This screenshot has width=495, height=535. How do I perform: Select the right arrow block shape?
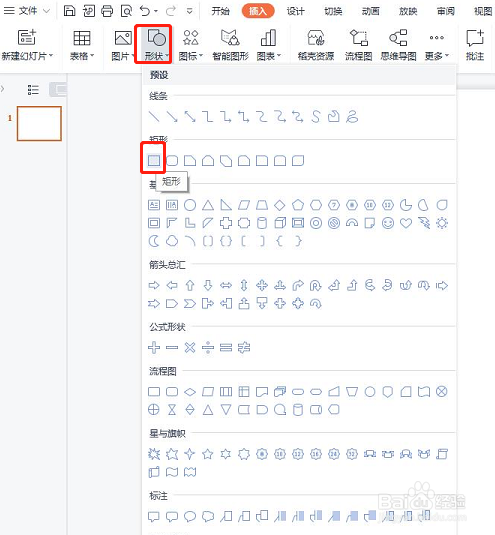coord(154,285)
